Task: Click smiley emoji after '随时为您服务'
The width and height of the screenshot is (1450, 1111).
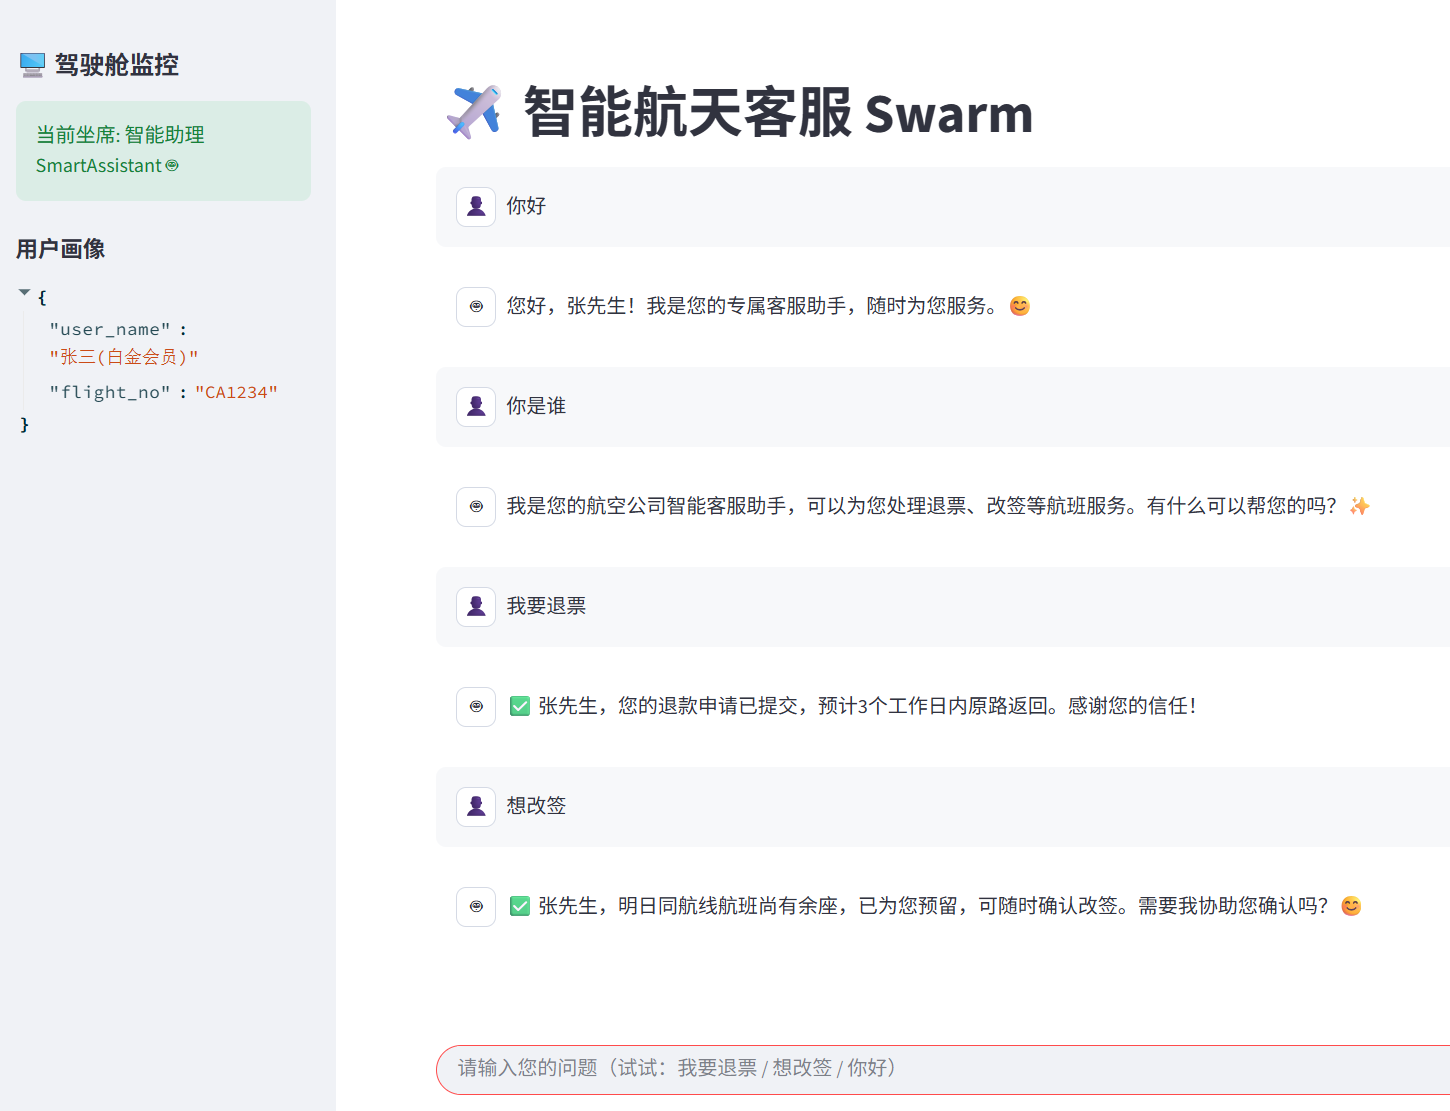Action: [1019, 306]
